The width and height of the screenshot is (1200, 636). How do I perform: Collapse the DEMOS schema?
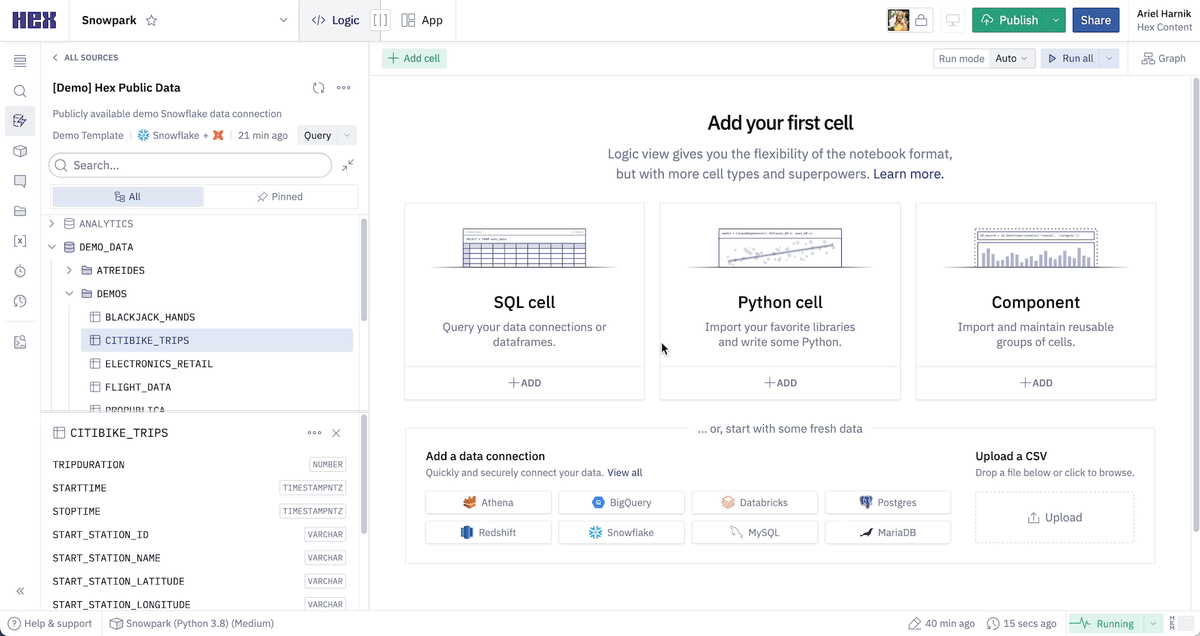[x=70, y=294]
